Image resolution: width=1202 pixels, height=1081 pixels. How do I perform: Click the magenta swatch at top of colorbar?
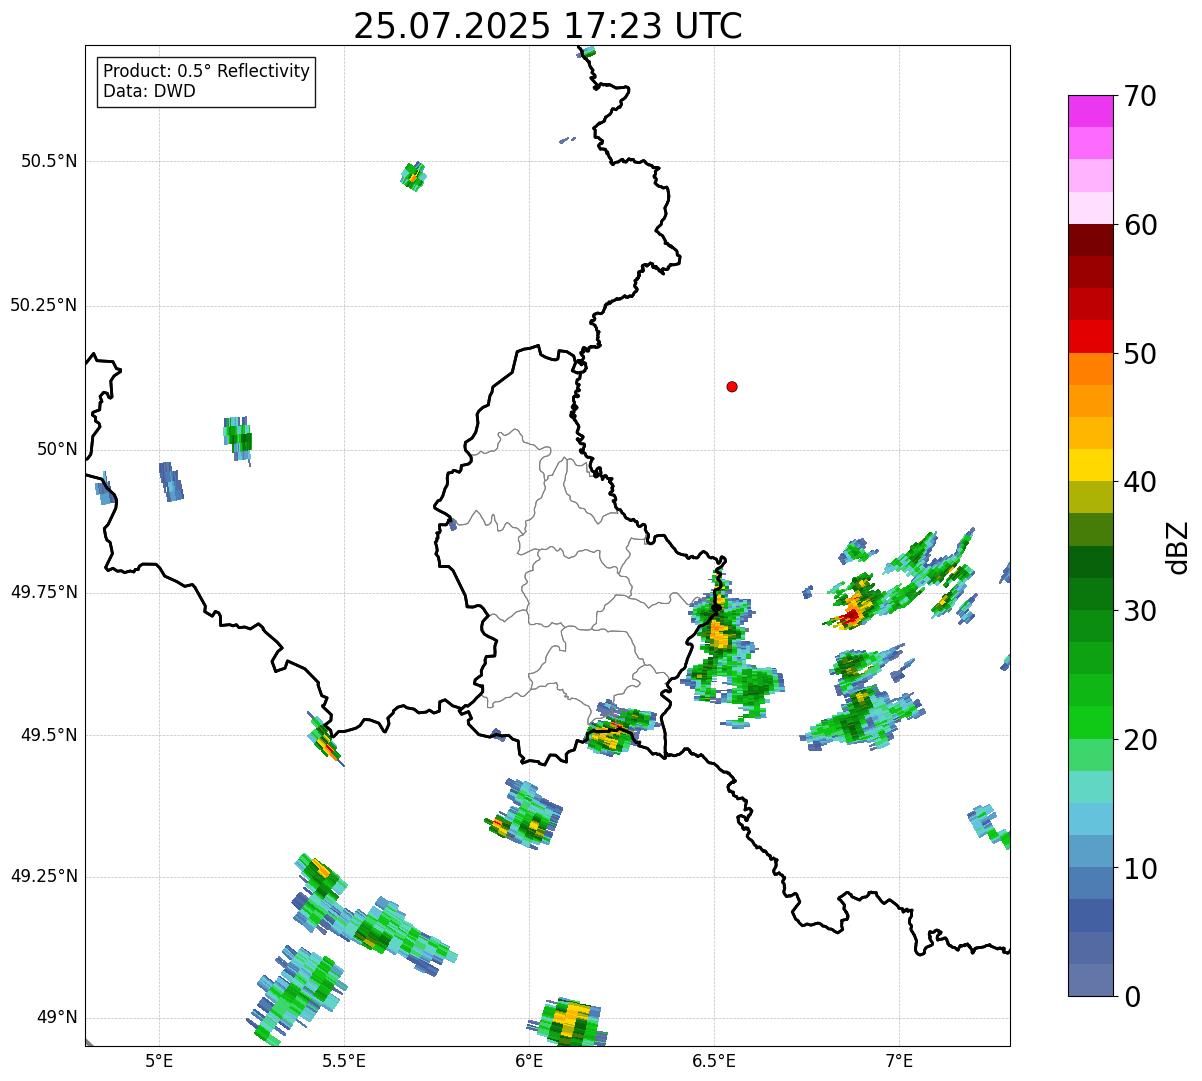pyautogui.click(x=1091, y=111)
